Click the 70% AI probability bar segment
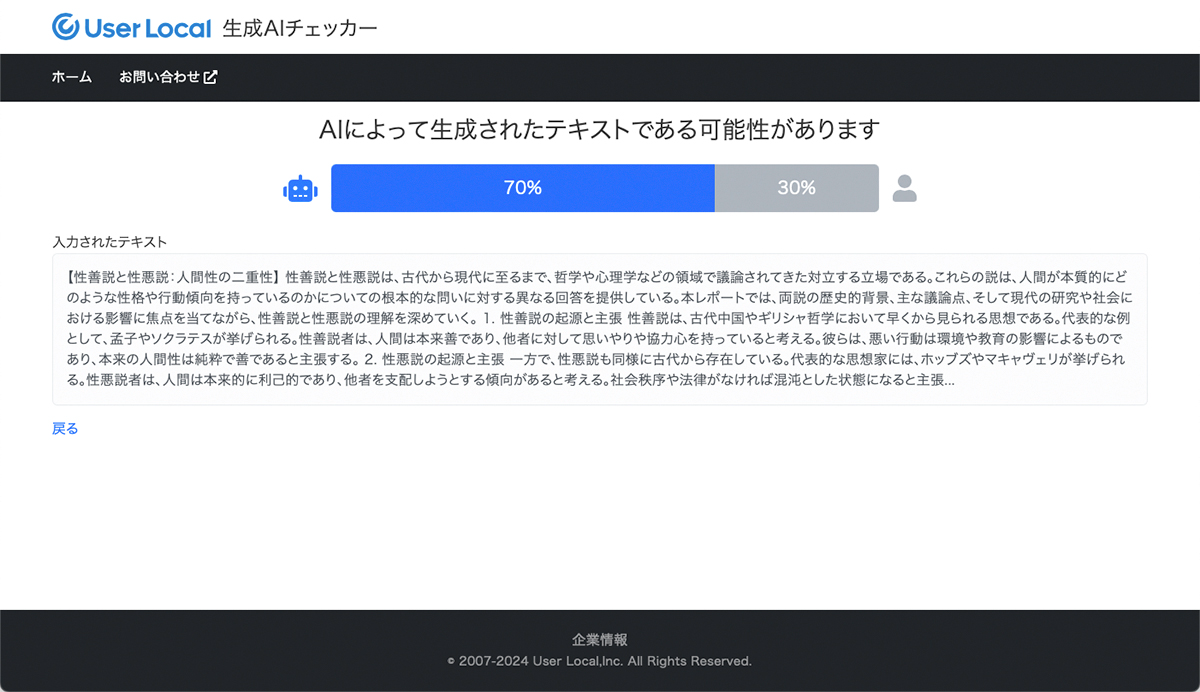Screen dimensions: 1200x692 pos(521,188)
